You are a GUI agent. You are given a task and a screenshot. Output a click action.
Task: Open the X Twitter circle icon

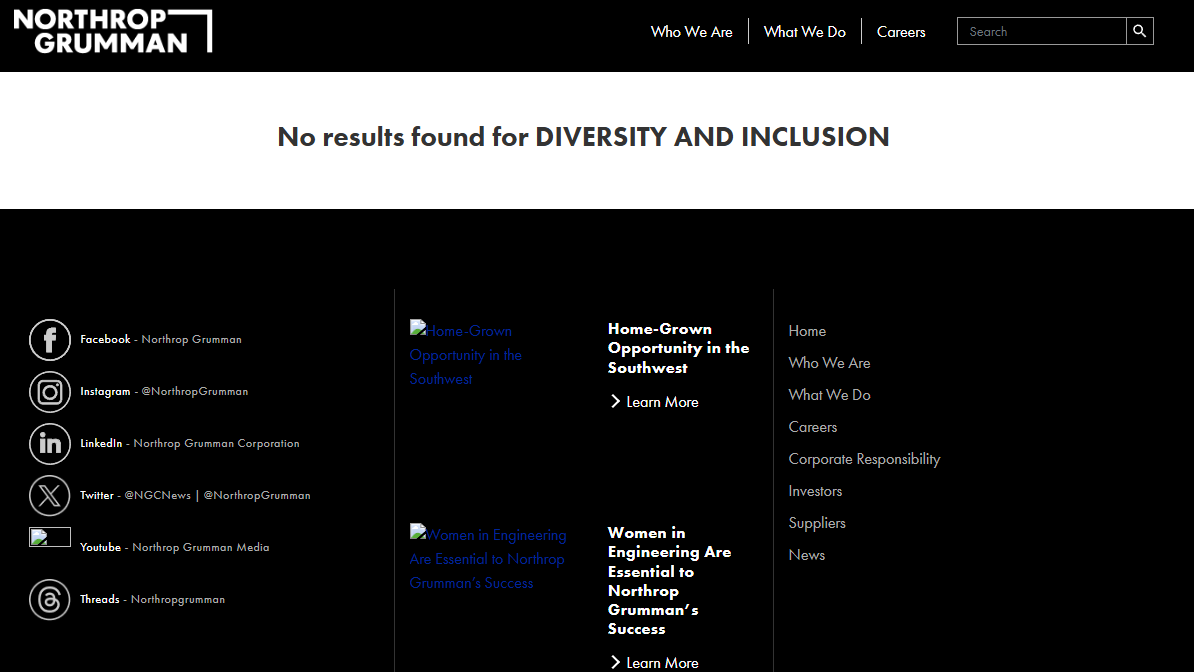click(50, 496)
